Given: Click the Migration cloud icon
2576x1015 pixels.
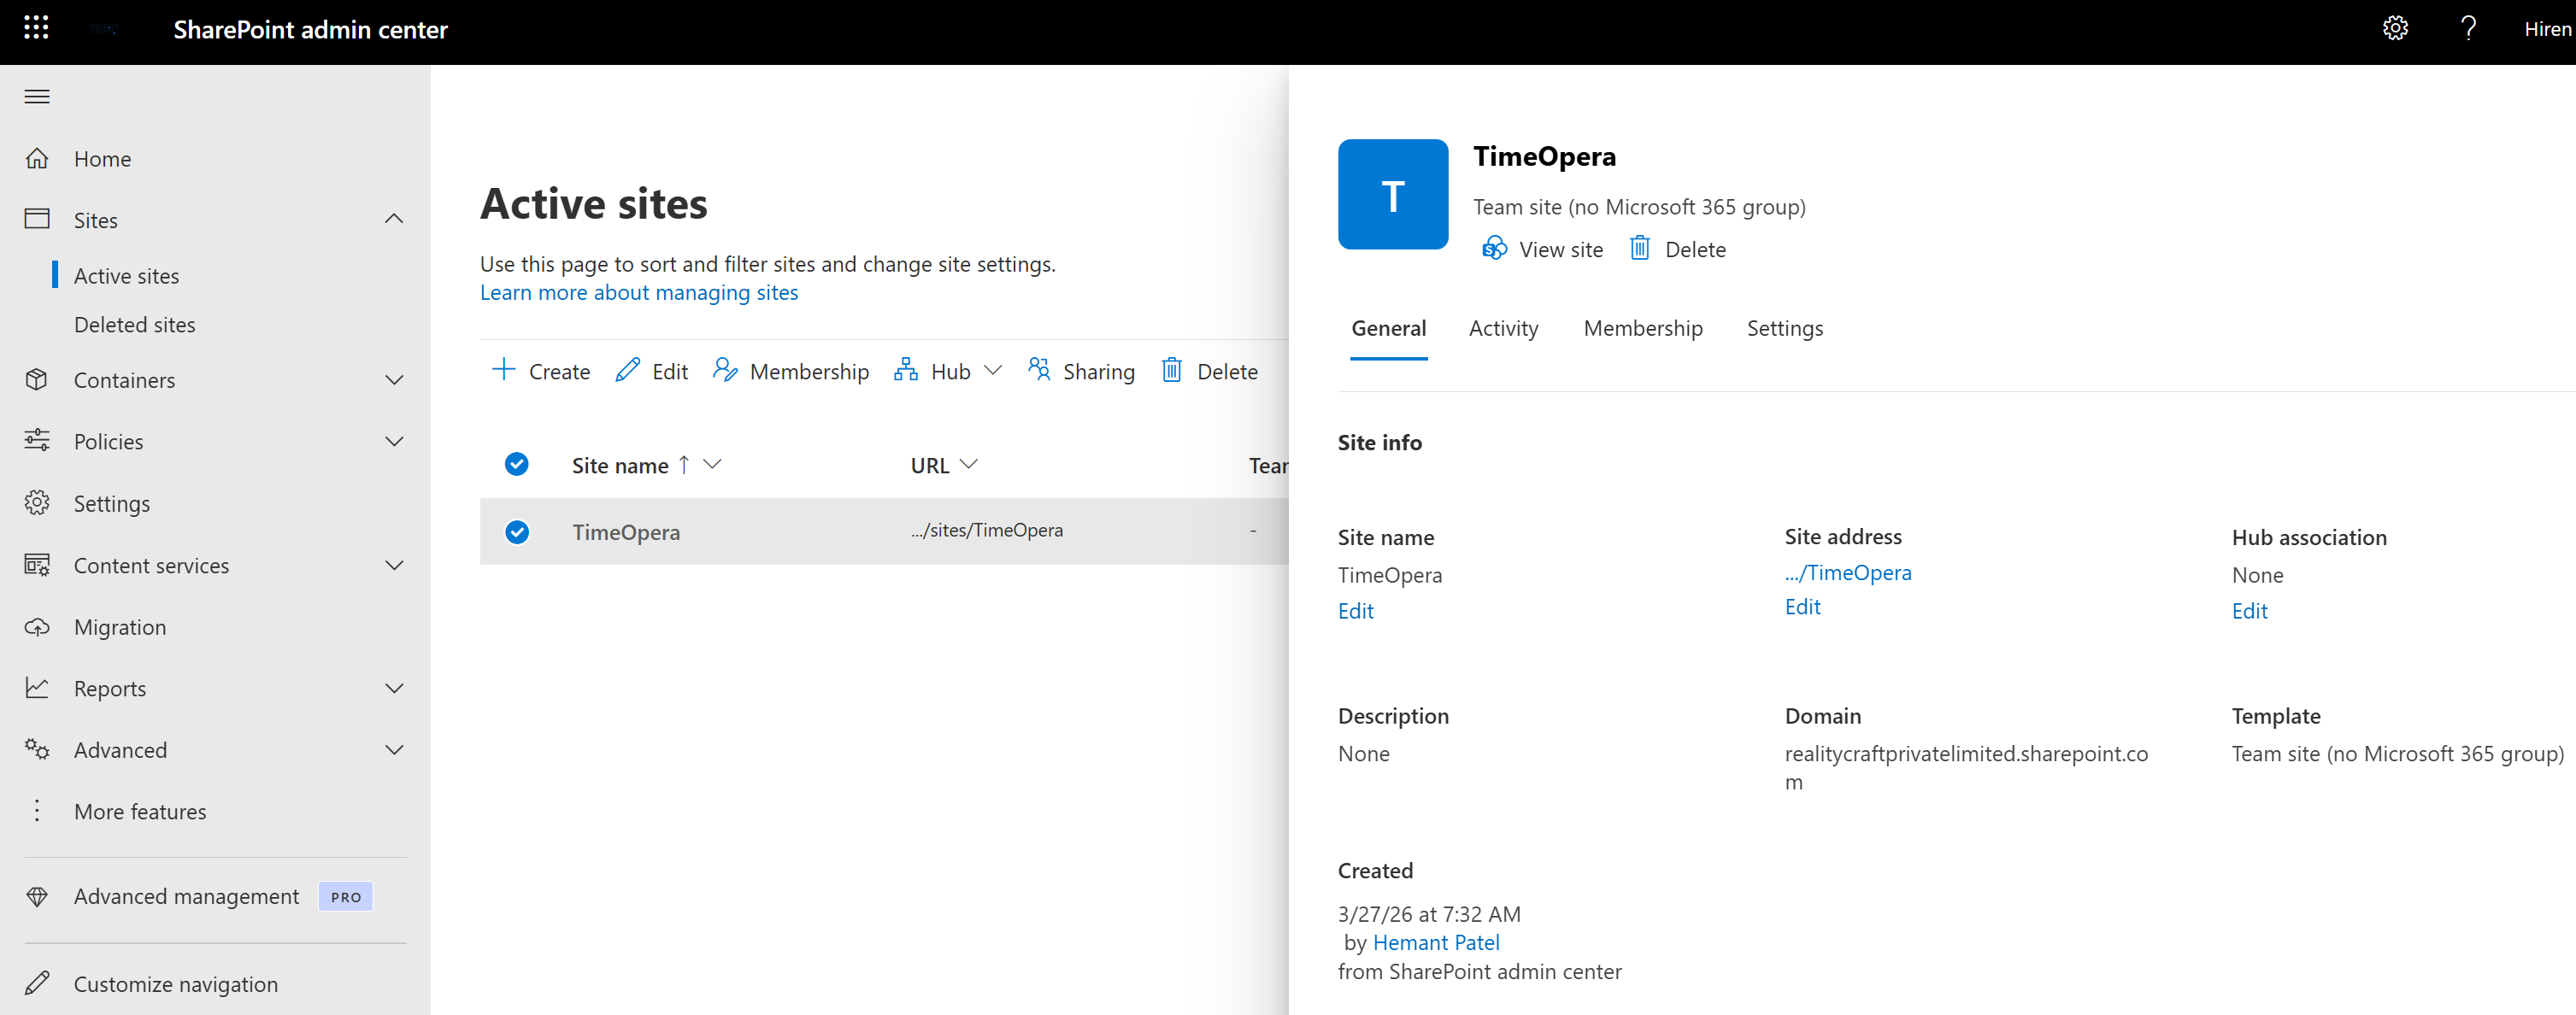Looking at the screenshot, I should pyautogui.click(x=37, y=627).
